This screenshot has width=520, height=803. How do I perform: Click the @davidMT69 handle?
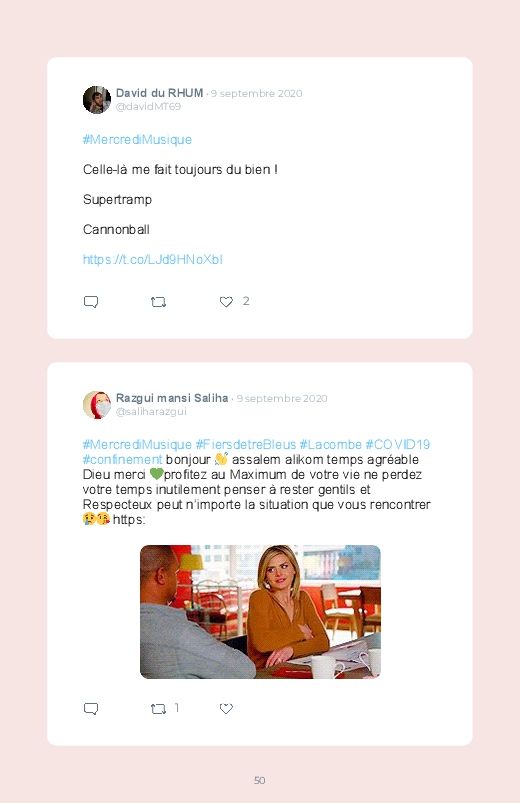click(148, 107)
